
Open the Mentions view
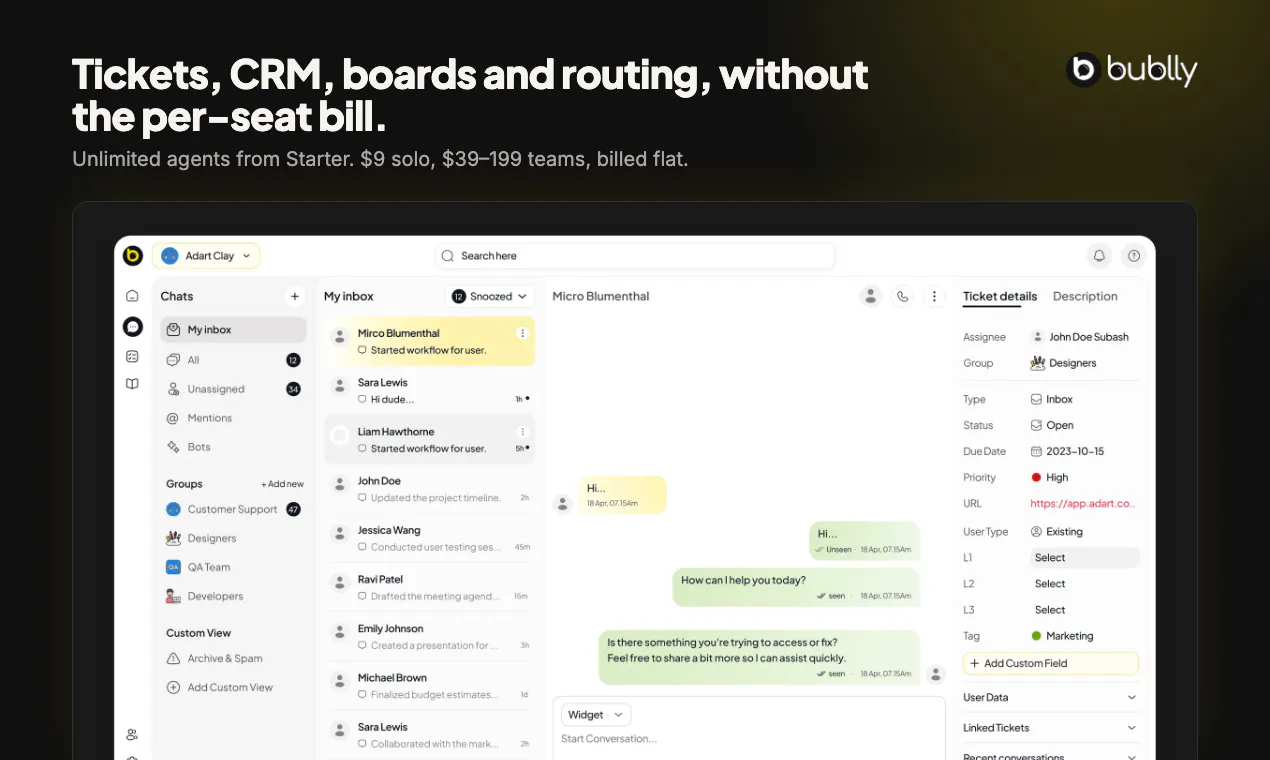pyautogui.click(x=233, y=418)
